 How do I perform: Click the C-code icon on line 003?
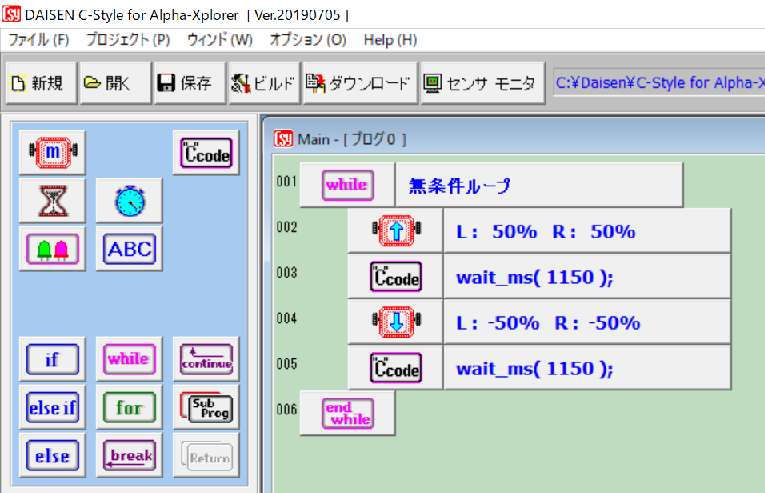click(396, 277)
